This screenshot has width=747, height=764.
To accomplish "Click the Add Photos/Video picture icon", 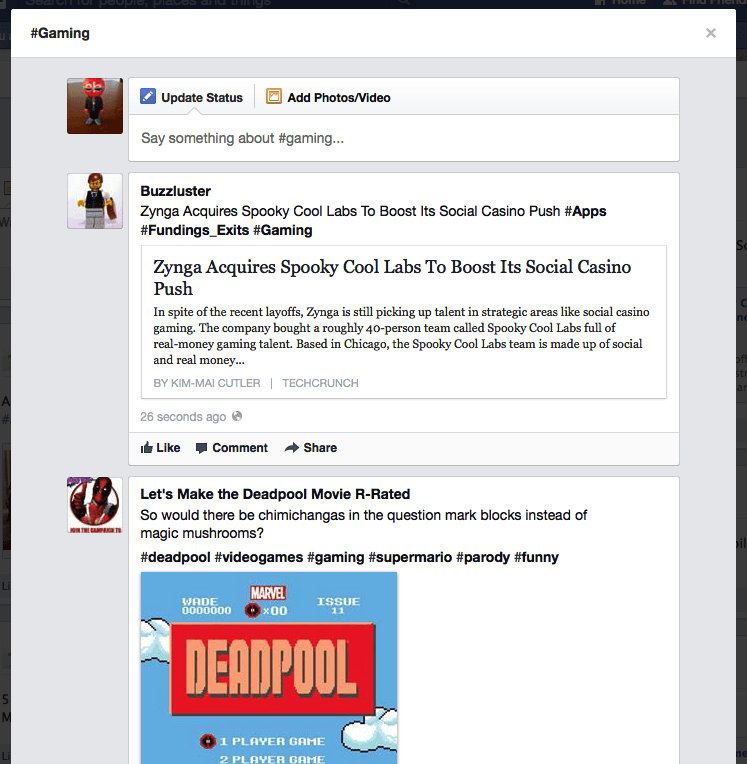I will 274,96.
